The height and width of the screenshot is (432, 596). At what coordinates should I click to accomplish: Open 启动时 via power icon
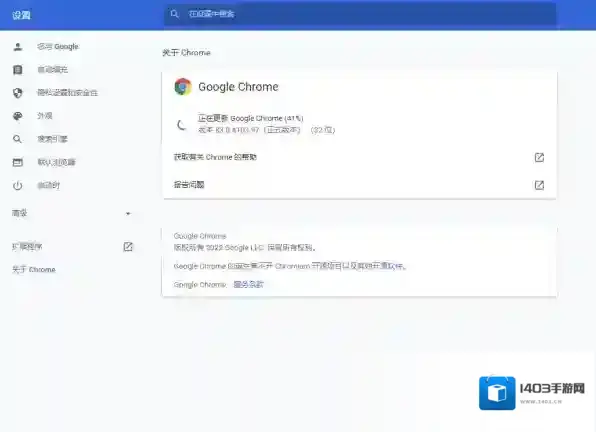coord(17,186)
